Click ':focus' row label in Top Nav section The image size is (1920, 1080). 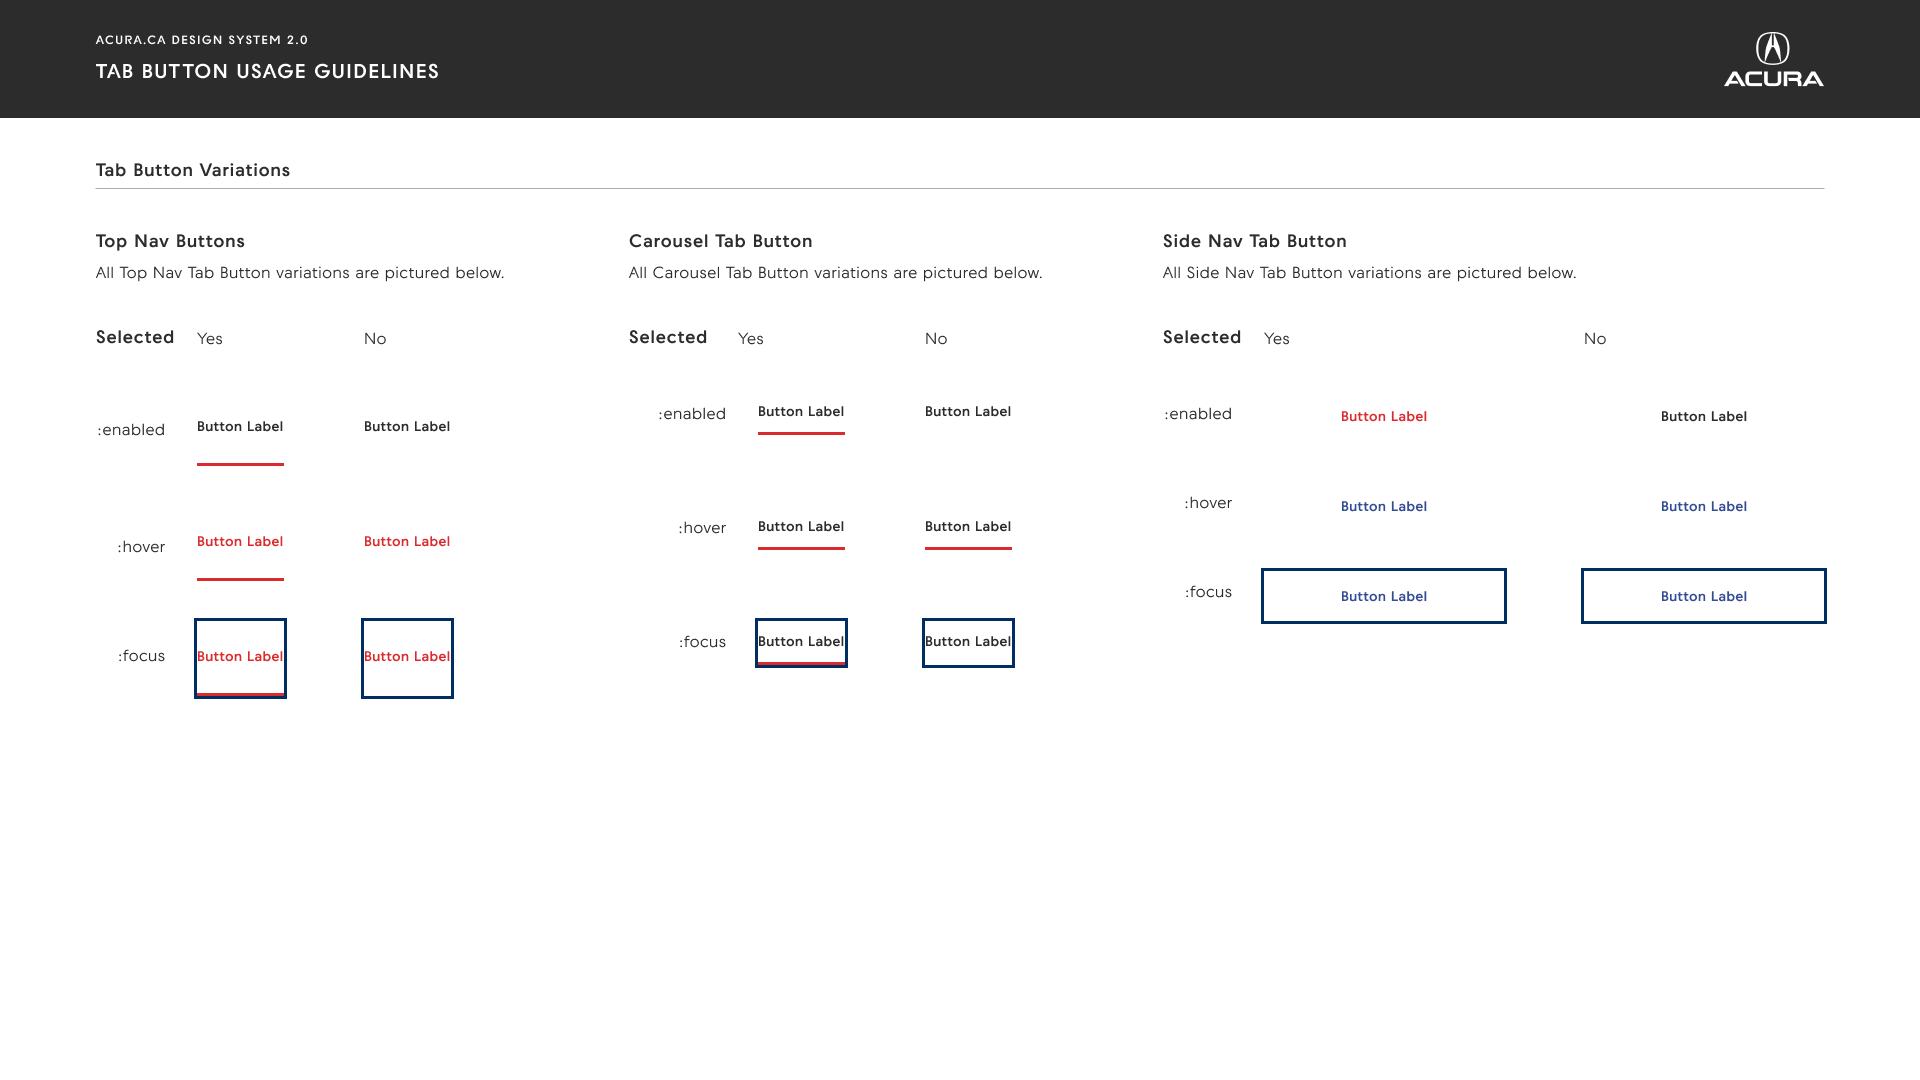[x=141, y=656]
